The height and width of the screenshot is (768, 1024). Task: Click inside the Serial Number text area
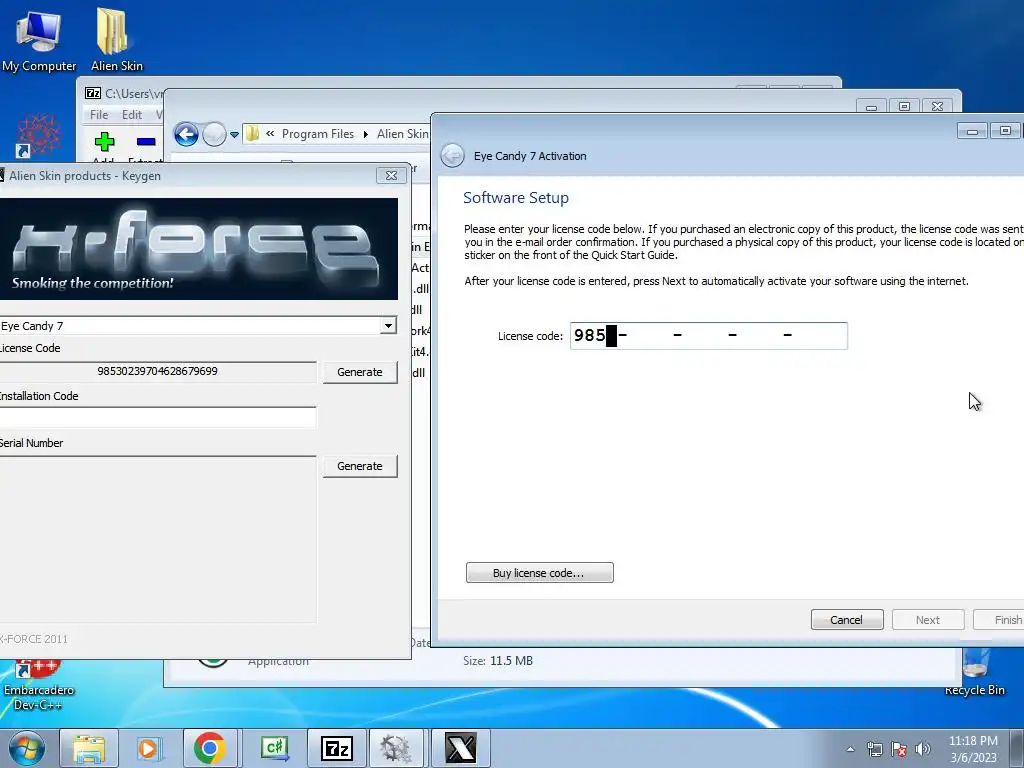[157, 539]
